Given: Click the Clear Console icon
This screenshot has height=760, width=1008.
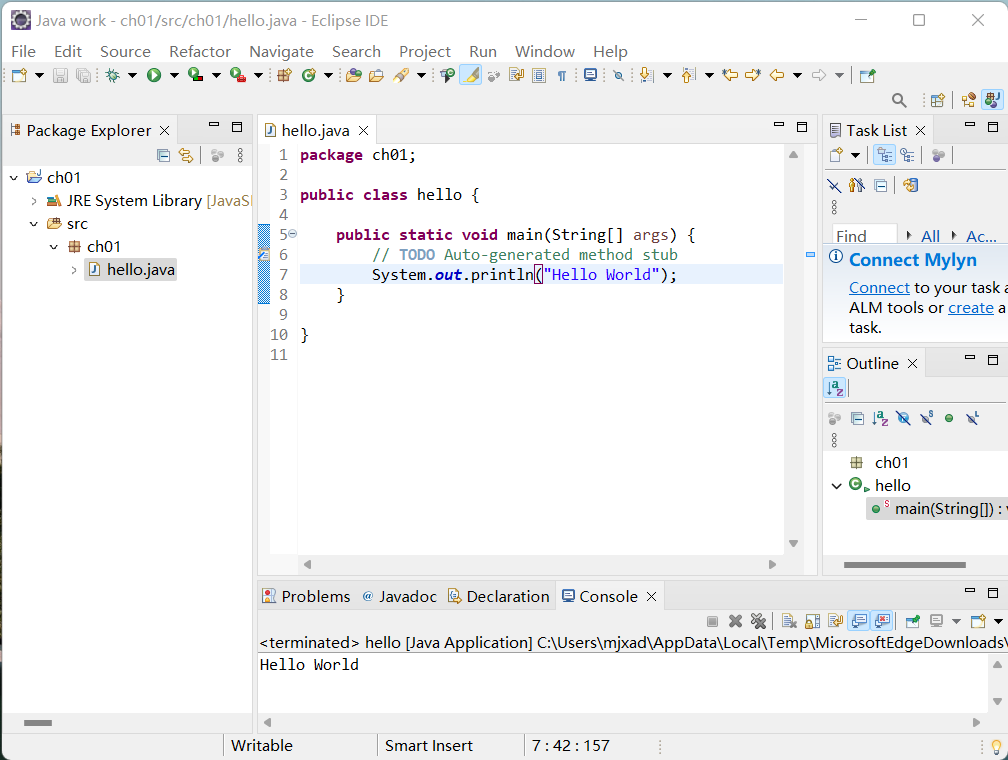Looking at the screenshot, I should point(789,621).
